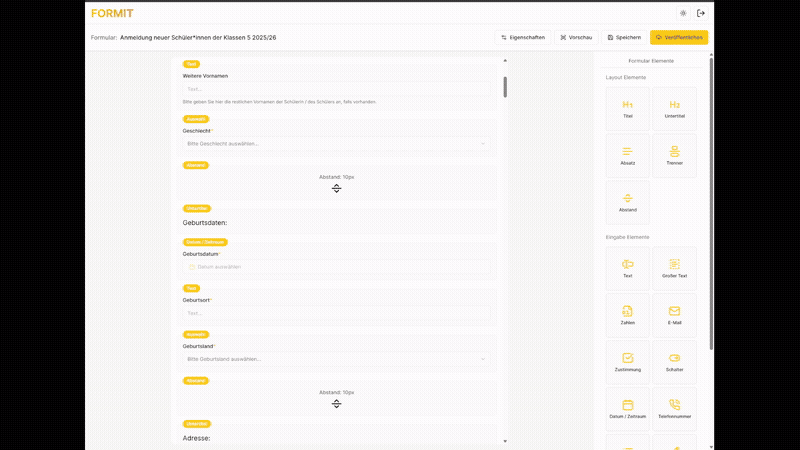The width and height of the screenshot is (800, 450).
Task: Add an Untertitel (H2) layout element
Action: pyautogui.click(x=675, y=109)
